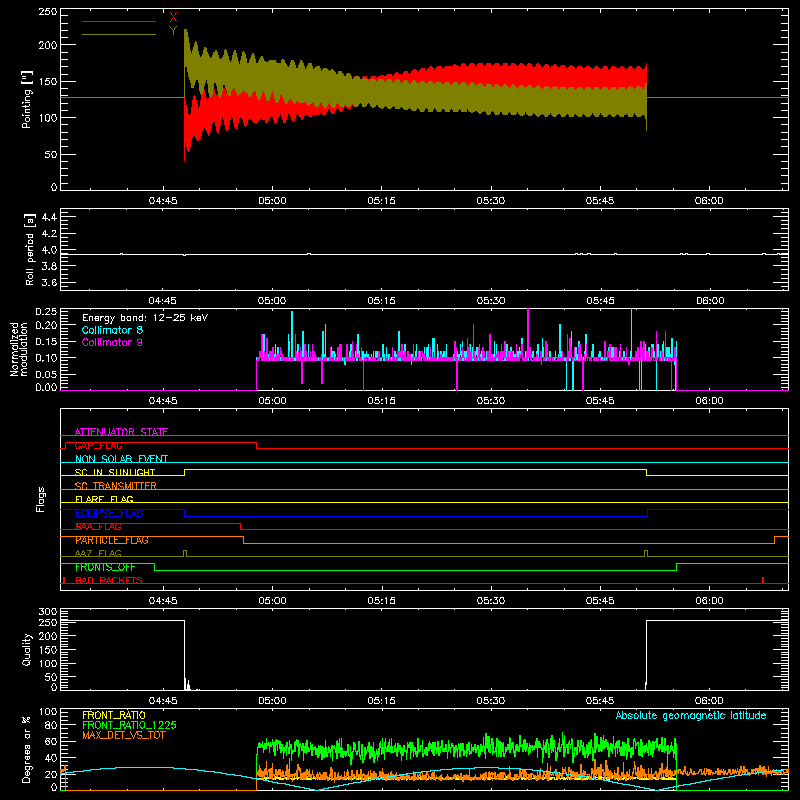Click the NON_SOLAR_EVENT flag label
Image resolution: width=800 pixels, height=800 pixels.
121,459
